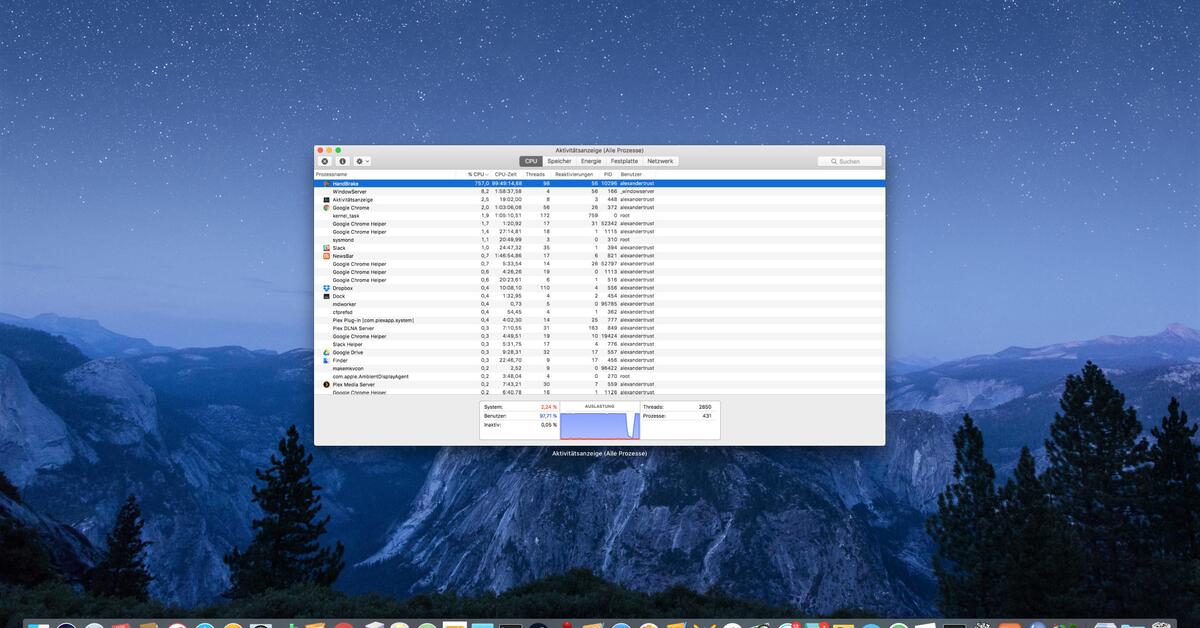Open the gear action menu in the toolbar
1200x628 pixels.
tap(361, 161)
